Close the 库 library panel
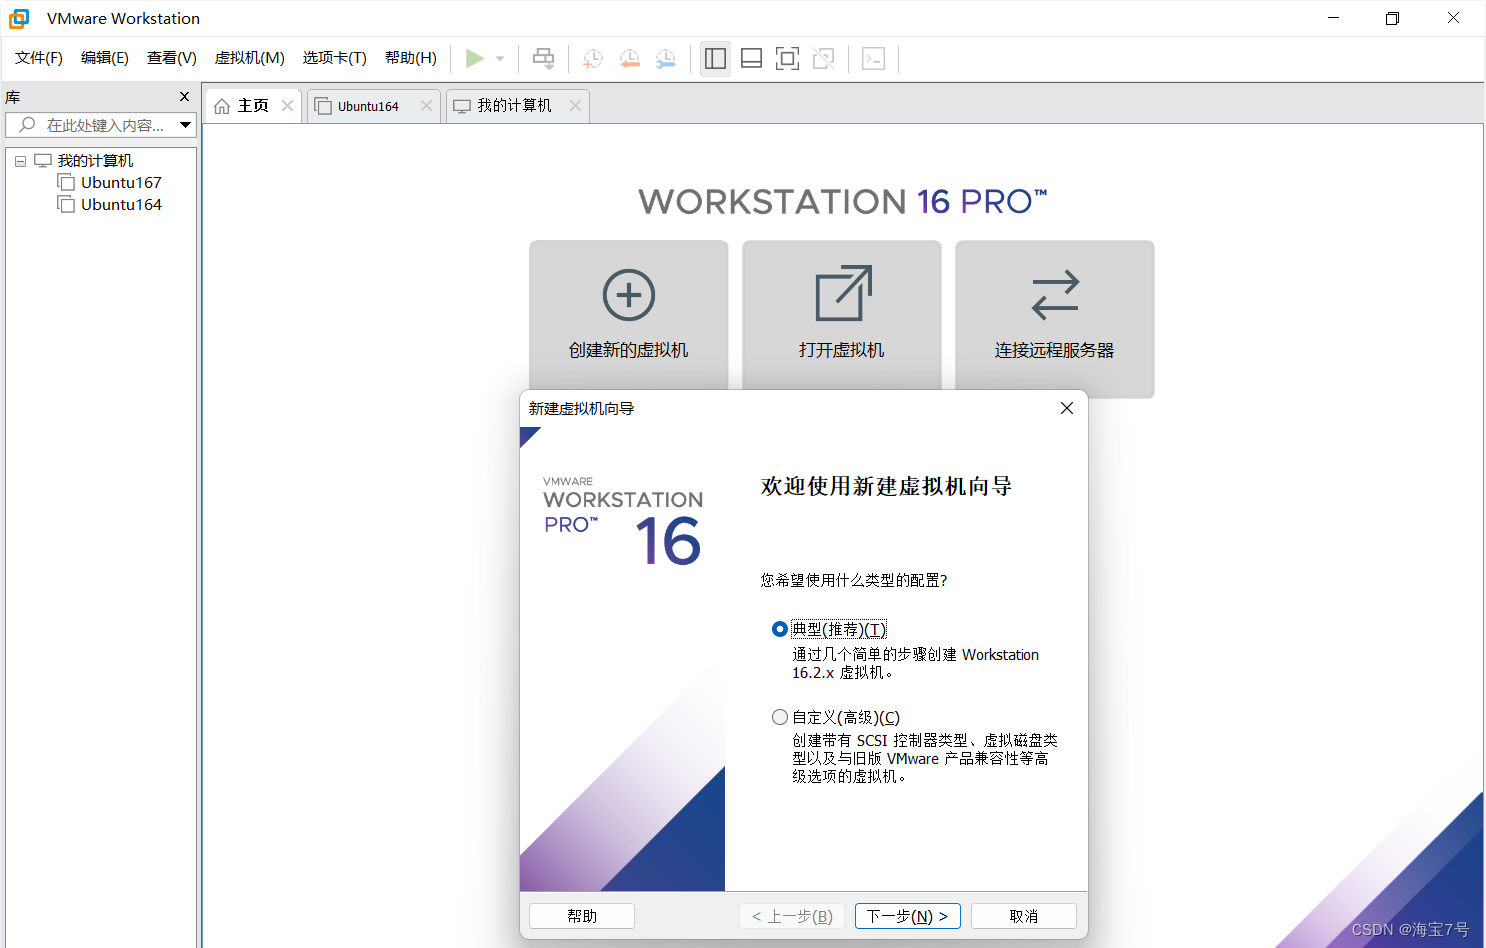 [184, 97]
